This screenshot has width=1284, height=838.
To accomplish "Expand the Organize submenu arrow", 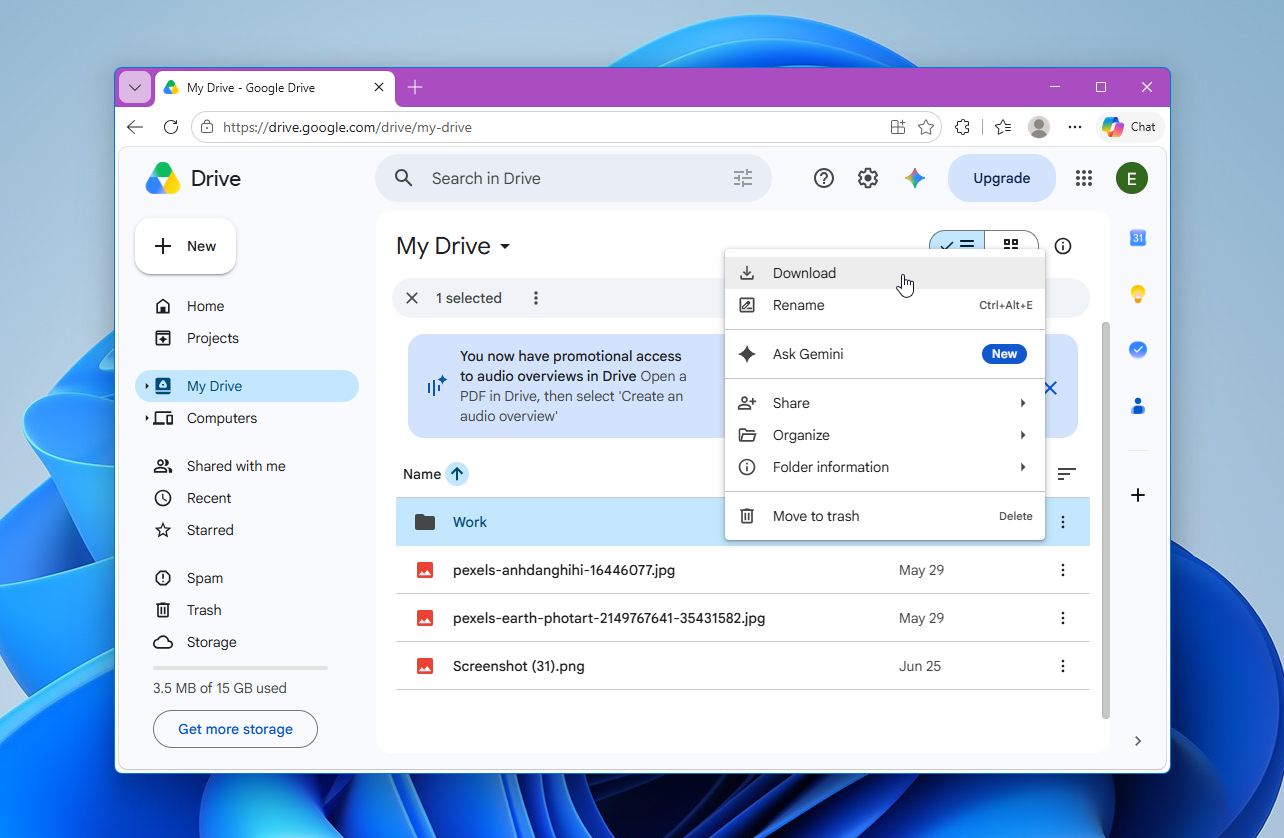I will pos(1023,435).
